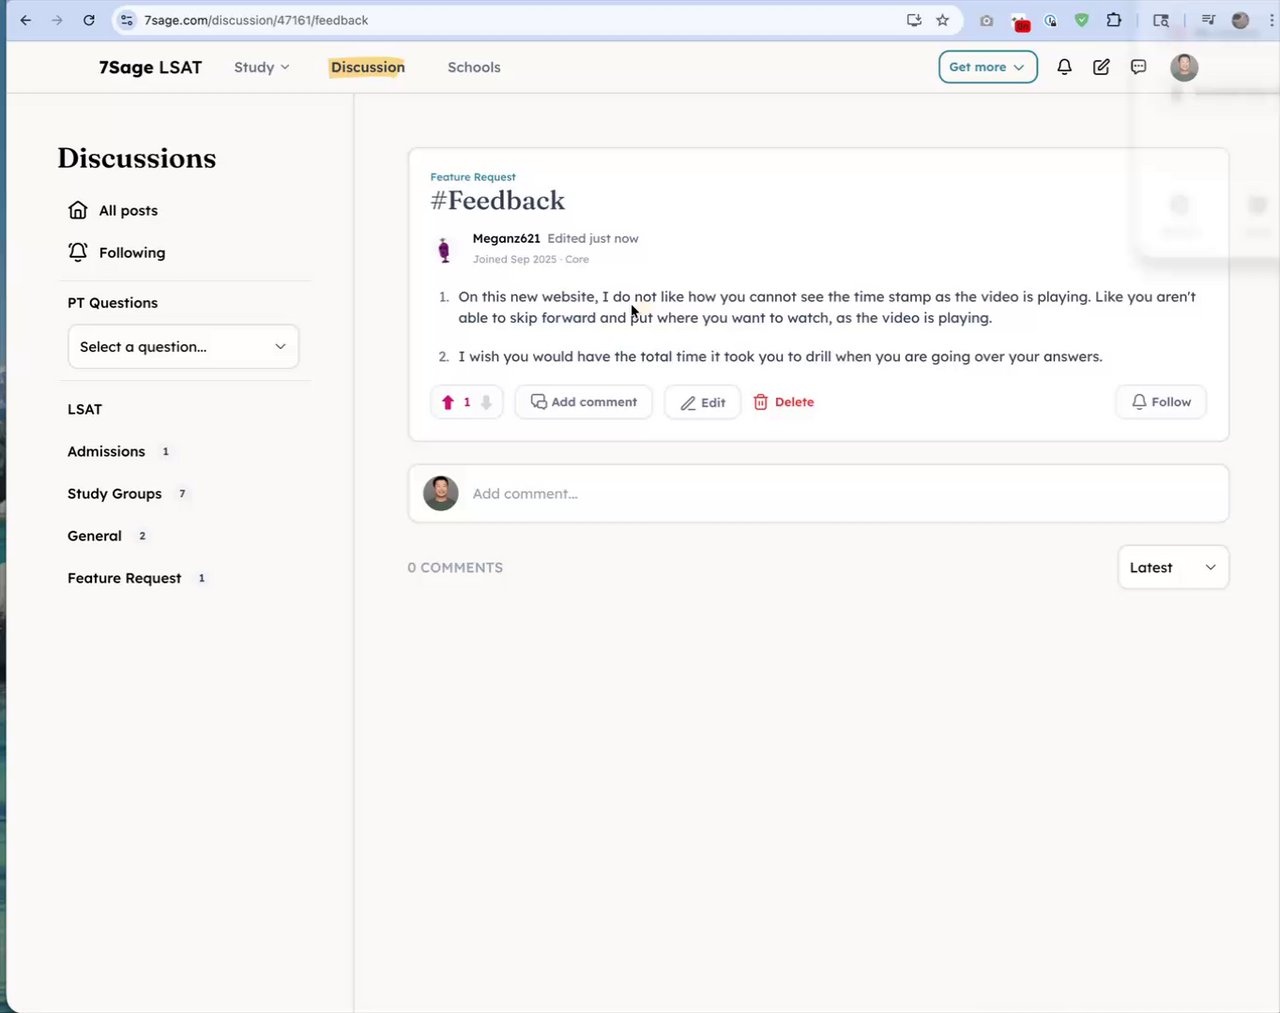This screenshot has height=1013, width=1280.
Task: Click the Joined Sep 2025 · Core text
Action: click(531, 259)
